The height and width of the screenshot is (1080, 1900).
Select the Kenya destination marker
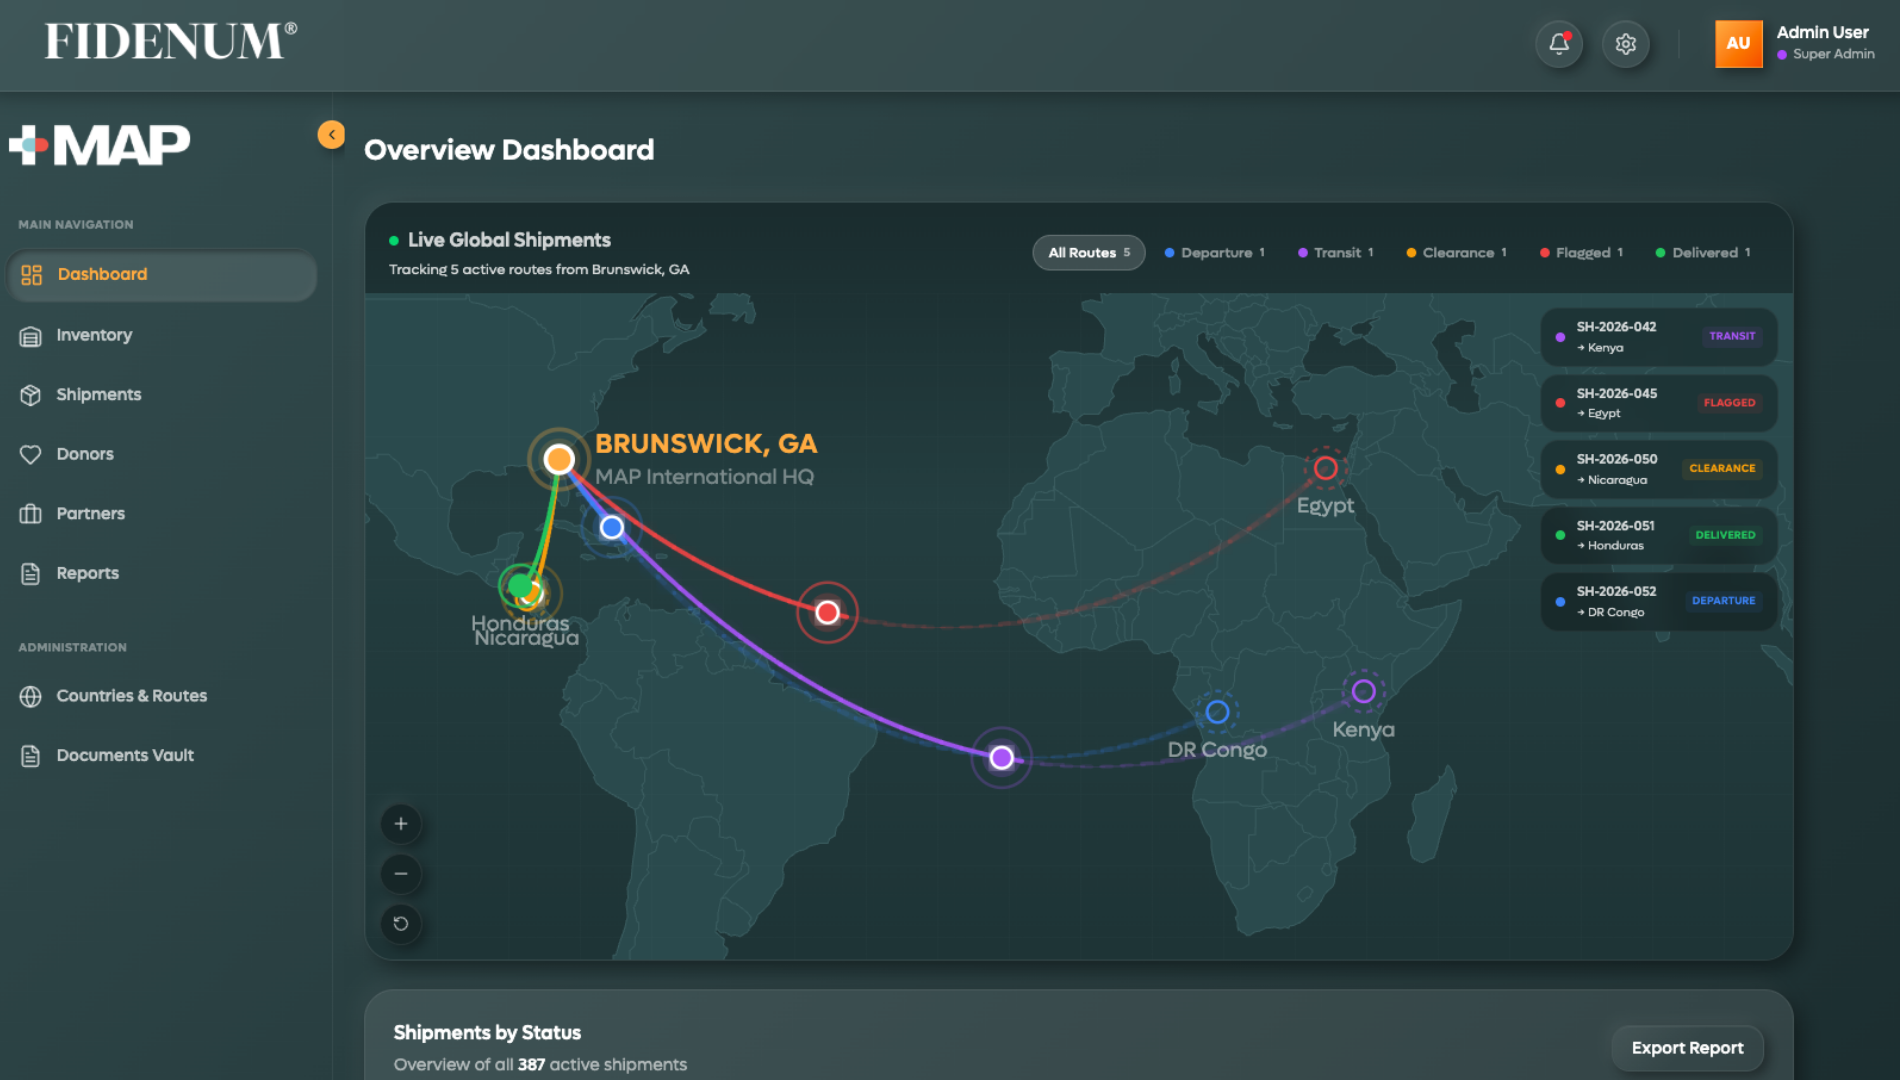click(x=1363, y=691)
